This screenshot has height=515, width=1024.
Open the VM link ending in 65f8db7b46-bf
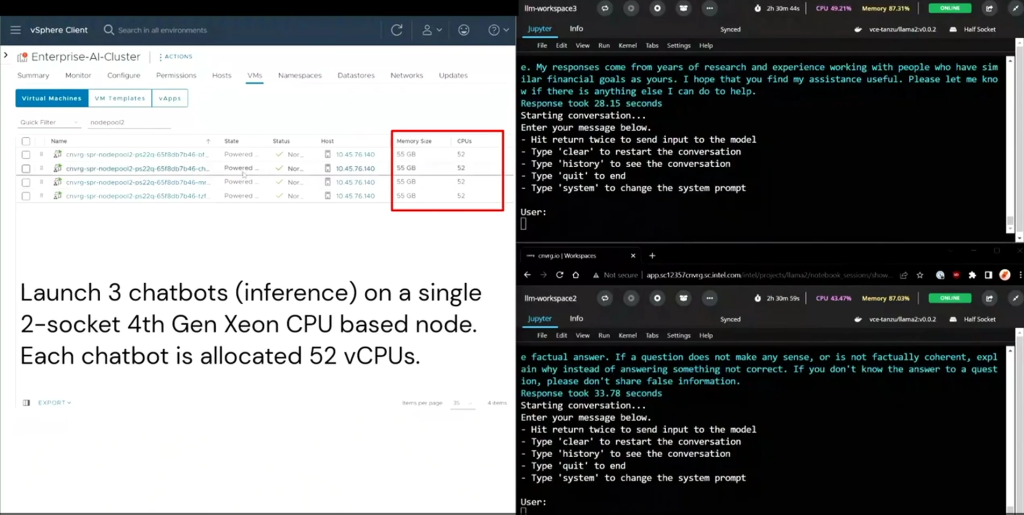click(x=137, y=155)
